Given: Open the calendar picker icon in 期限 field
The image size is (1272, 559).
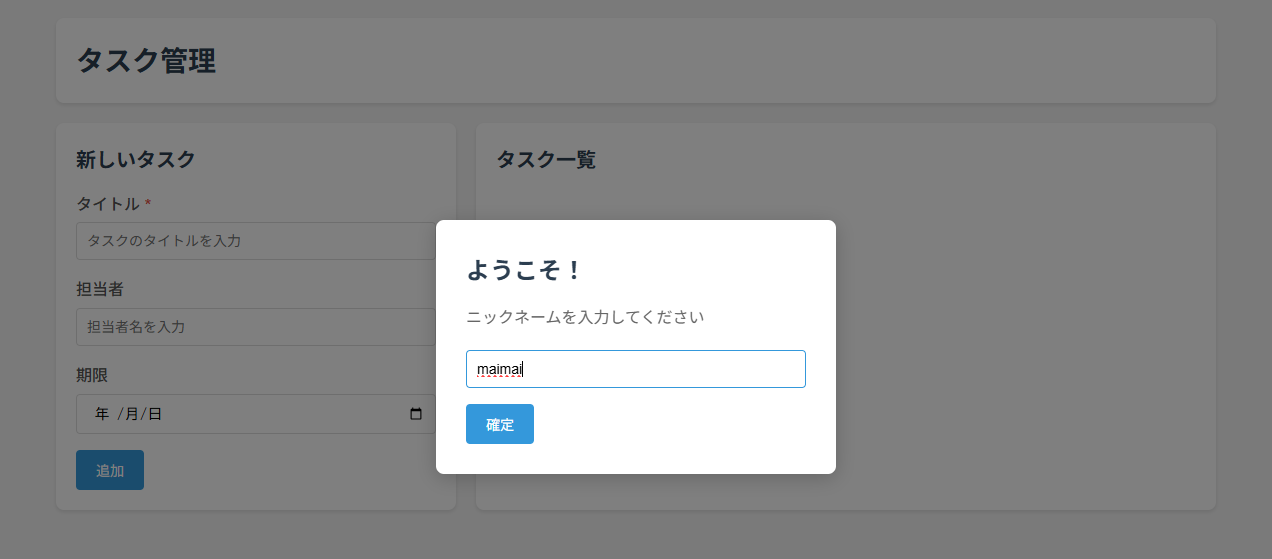Looking at the screenshot, I should tap(416, 414).
